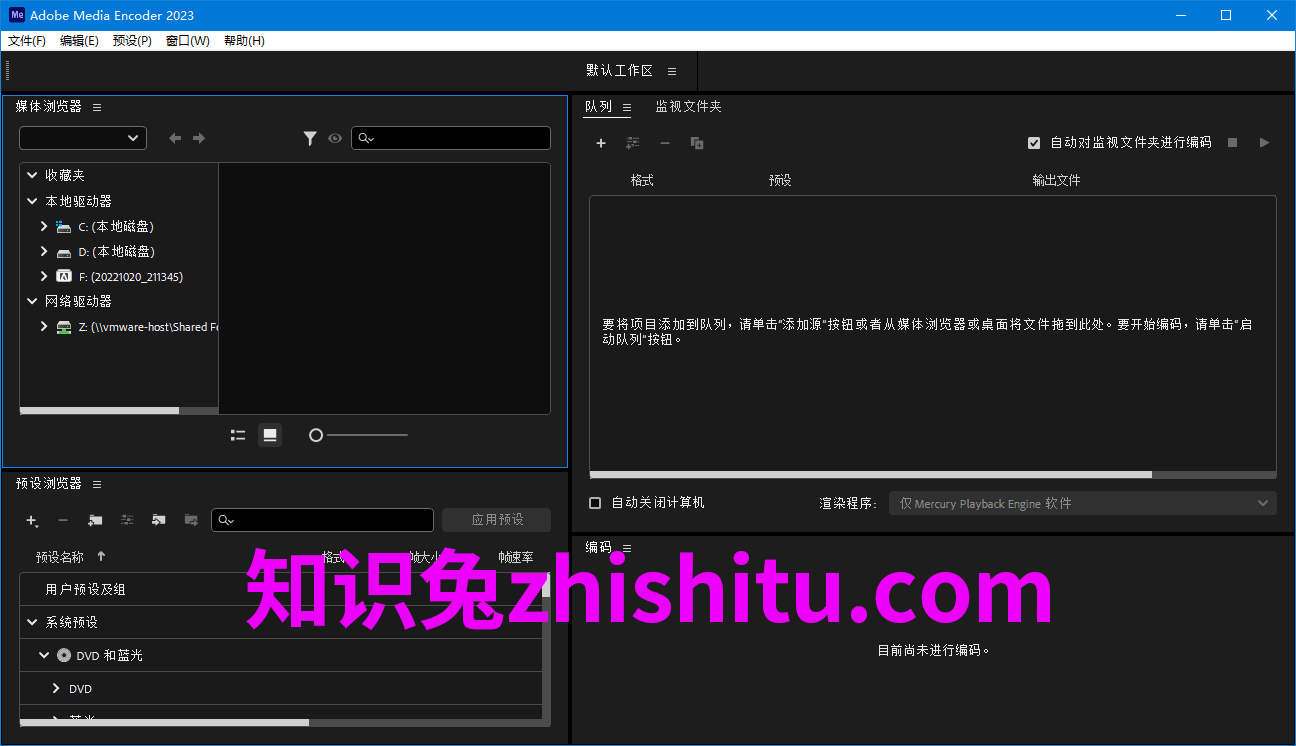Click the duplicate icon in queue
The image size is (1296, 746).
tap(697, 143)
